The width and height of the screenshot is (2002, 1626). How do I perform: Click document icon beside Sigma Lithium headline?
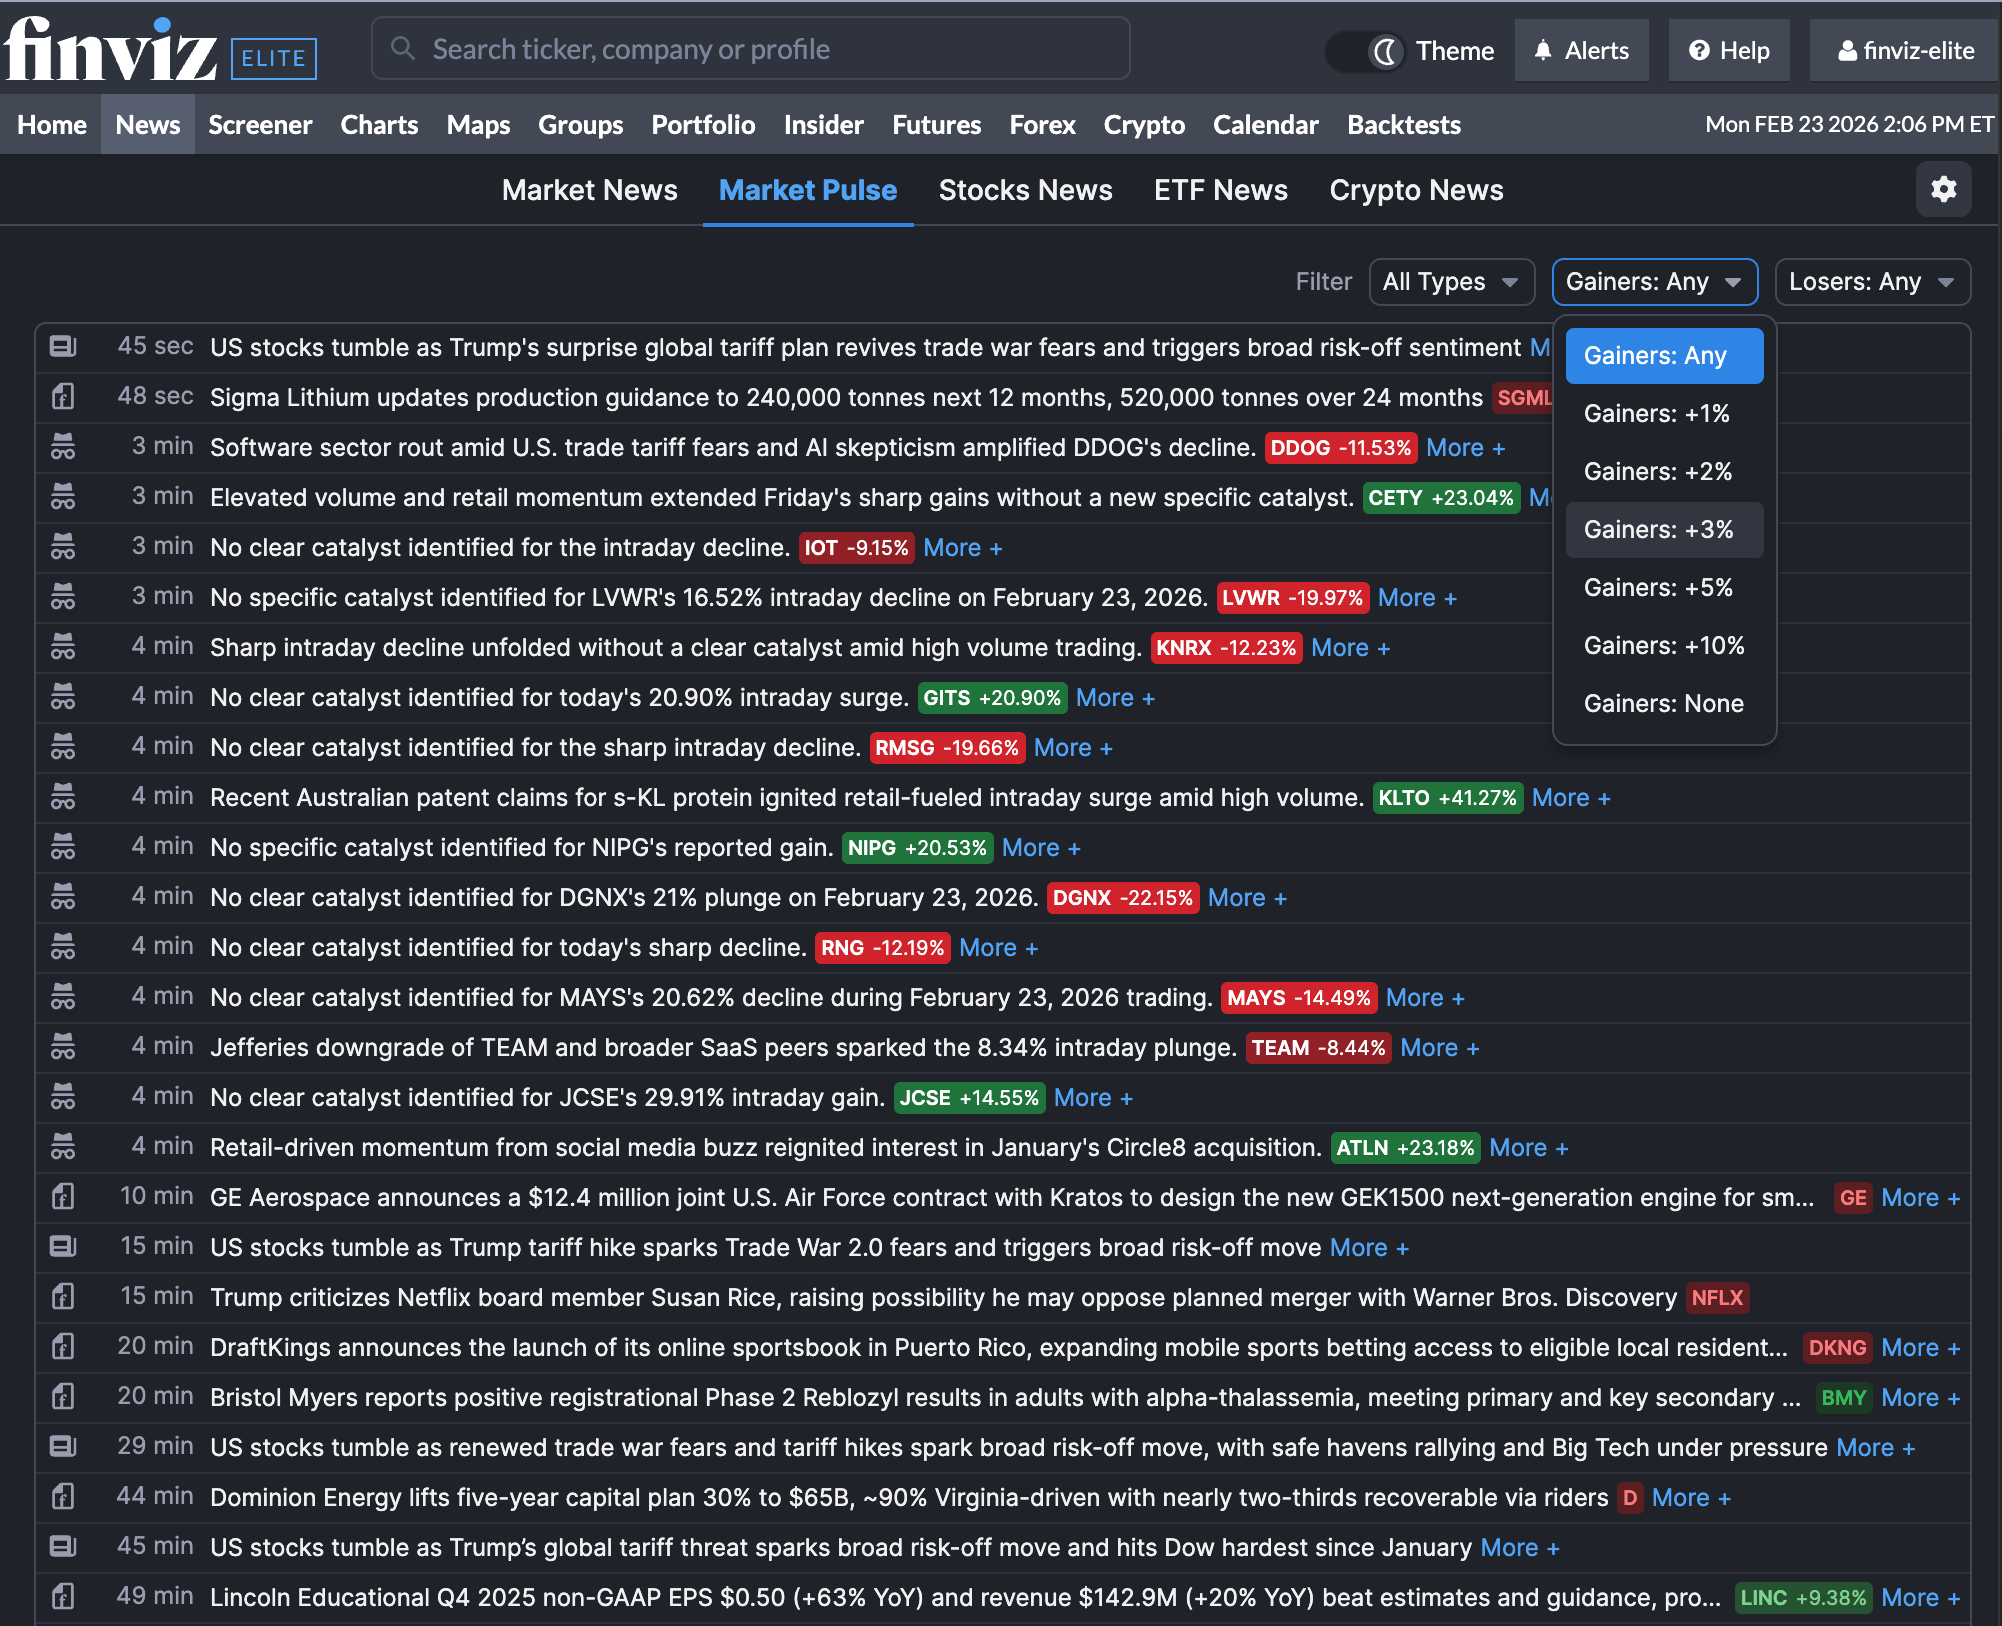click(x=63, y=397)
